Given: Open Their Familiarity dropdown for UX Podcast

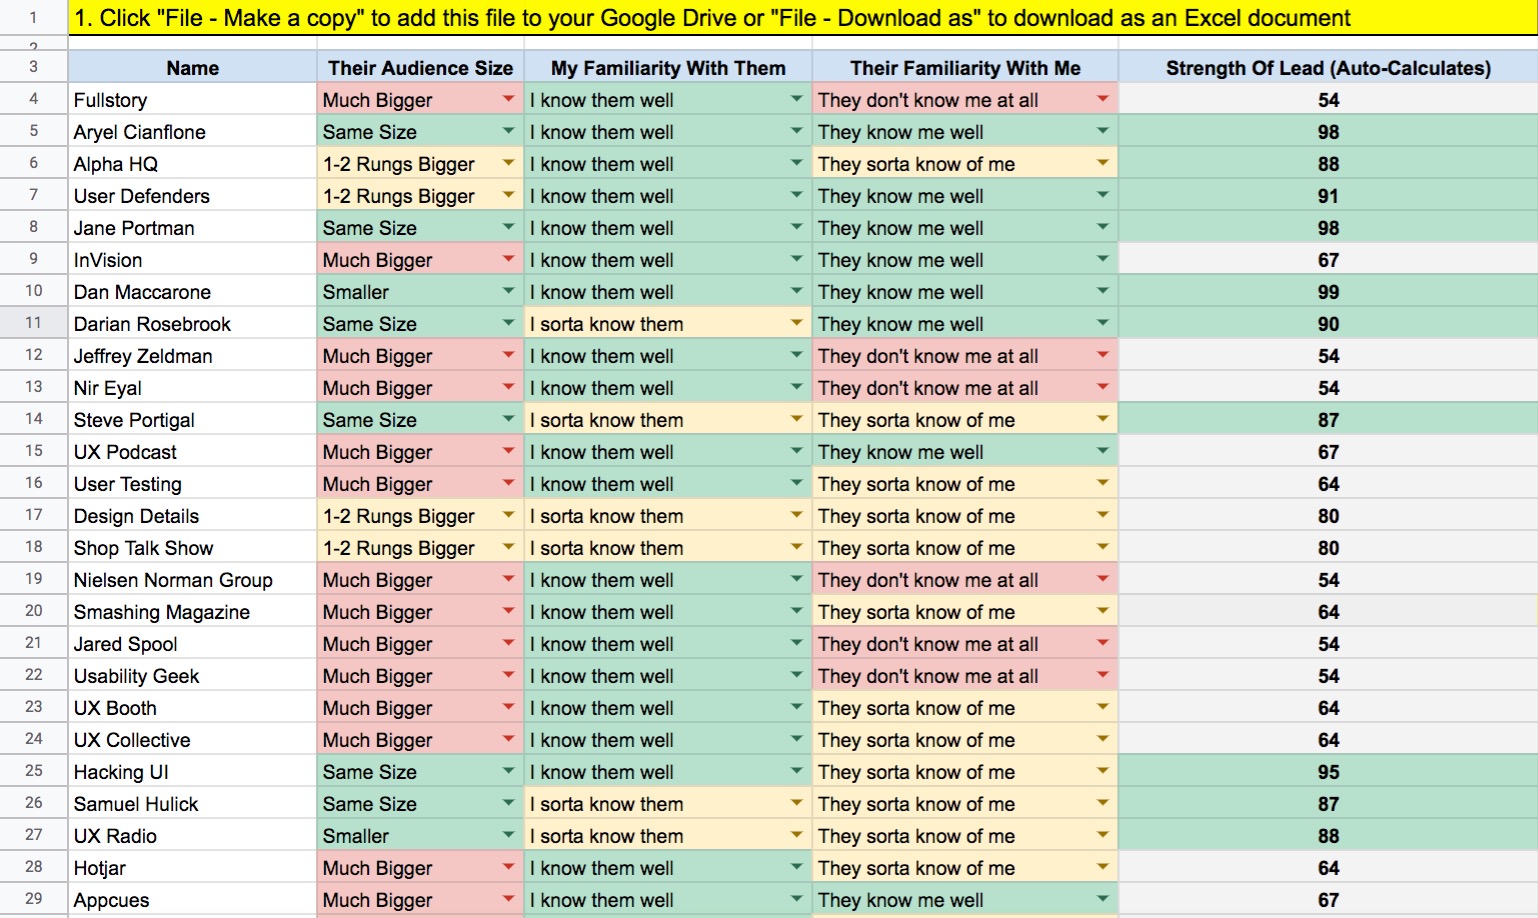Looking at the screenshot, I should point(1102,451).
